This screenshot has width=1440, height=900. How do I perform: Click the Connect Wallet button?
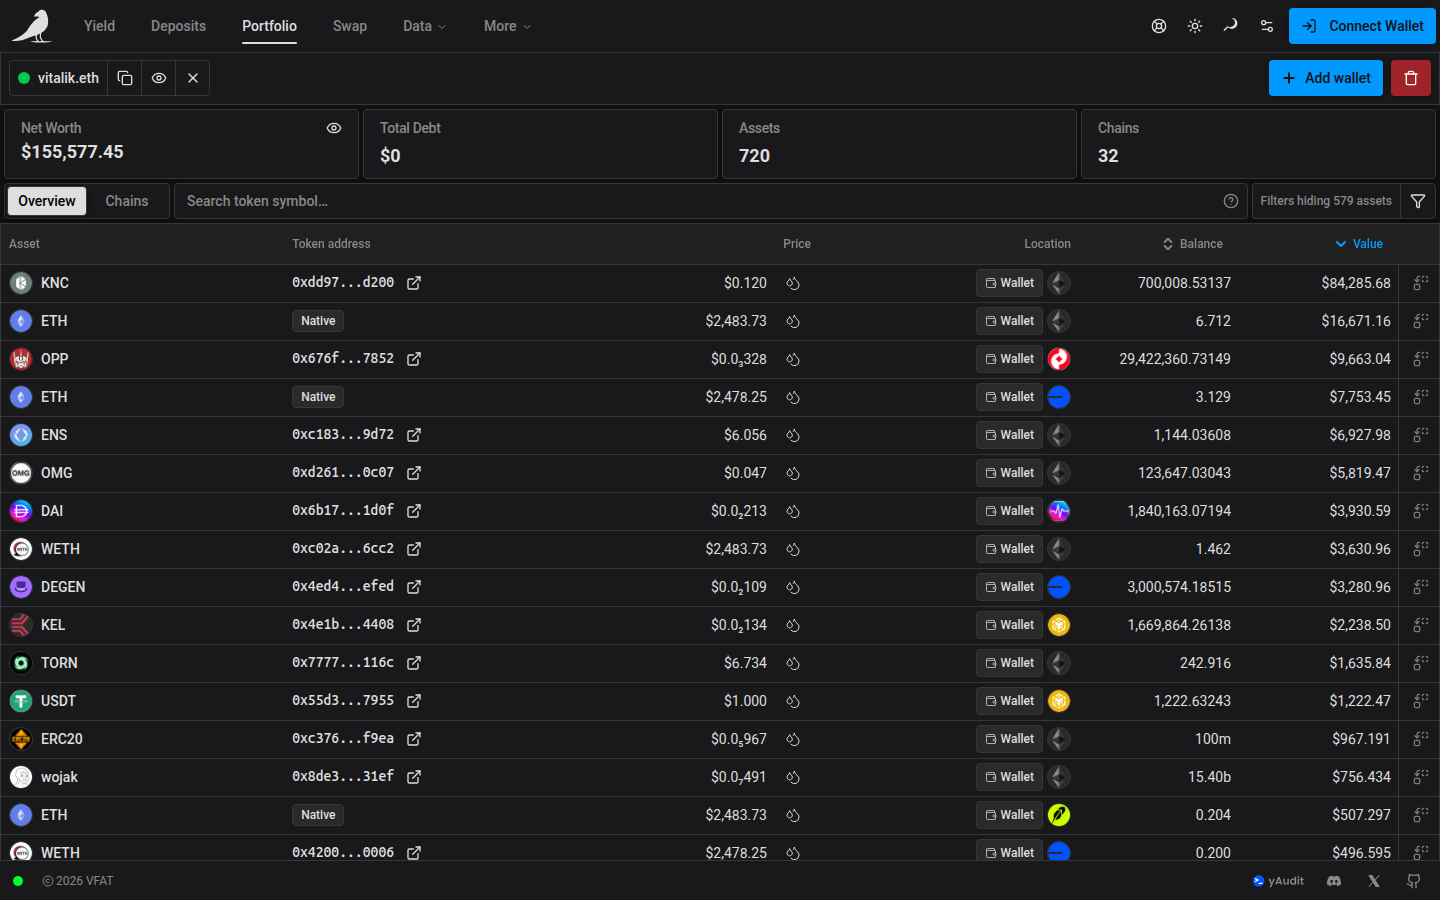pyautogui.click(x=1362, y=26)
